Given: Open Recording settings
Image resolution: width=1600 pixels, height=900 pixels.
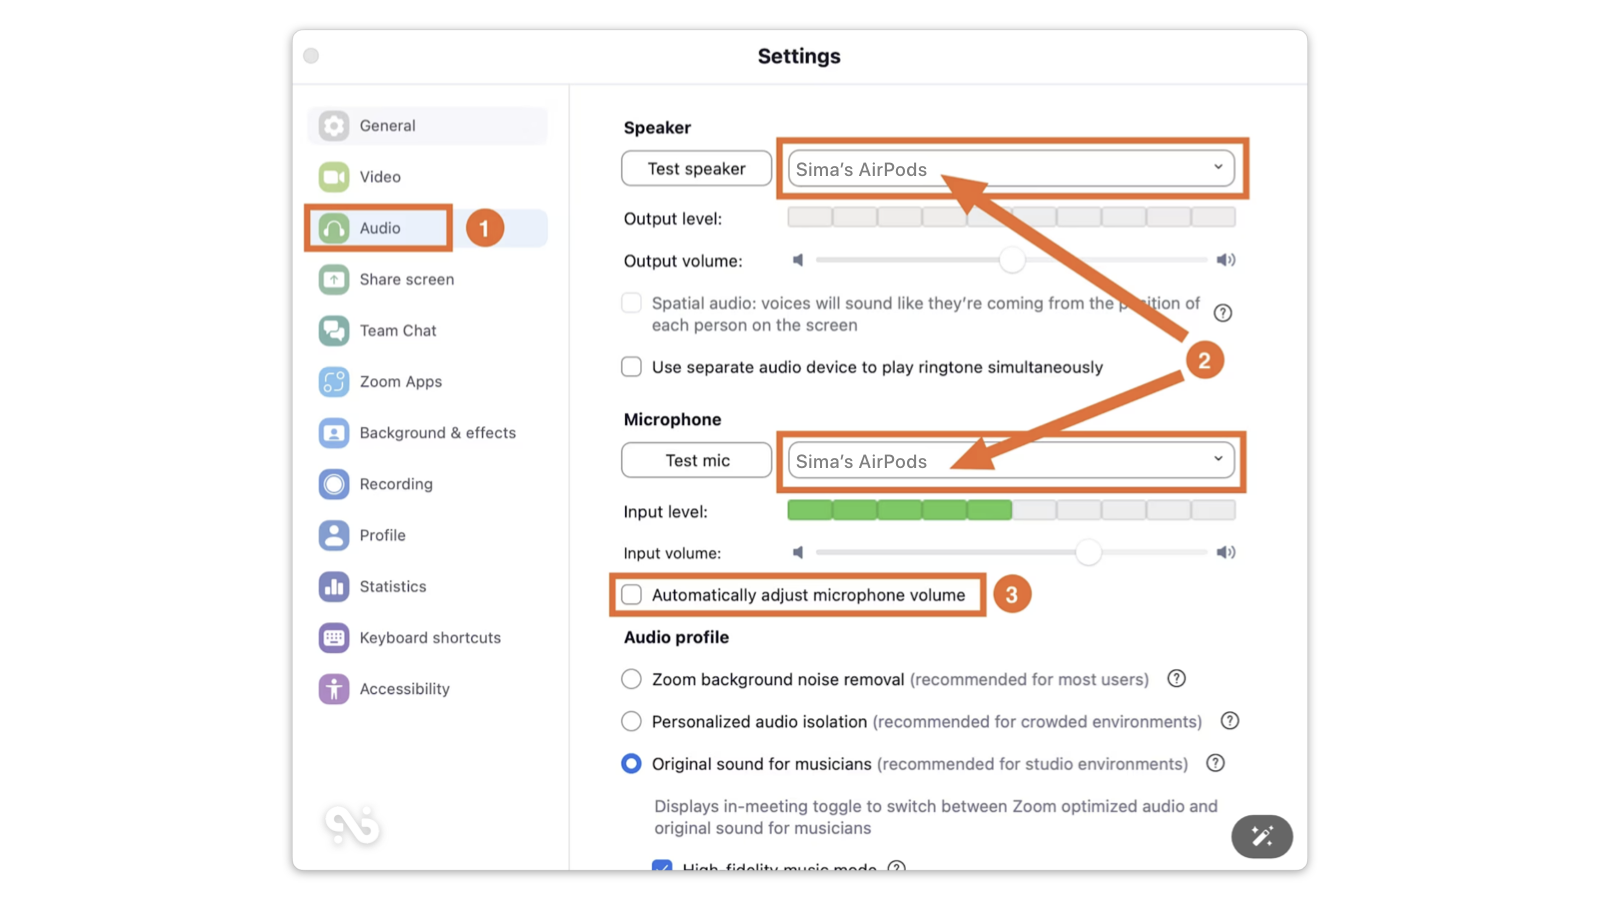Looking at the screenshot, I should tap(428, 484).
